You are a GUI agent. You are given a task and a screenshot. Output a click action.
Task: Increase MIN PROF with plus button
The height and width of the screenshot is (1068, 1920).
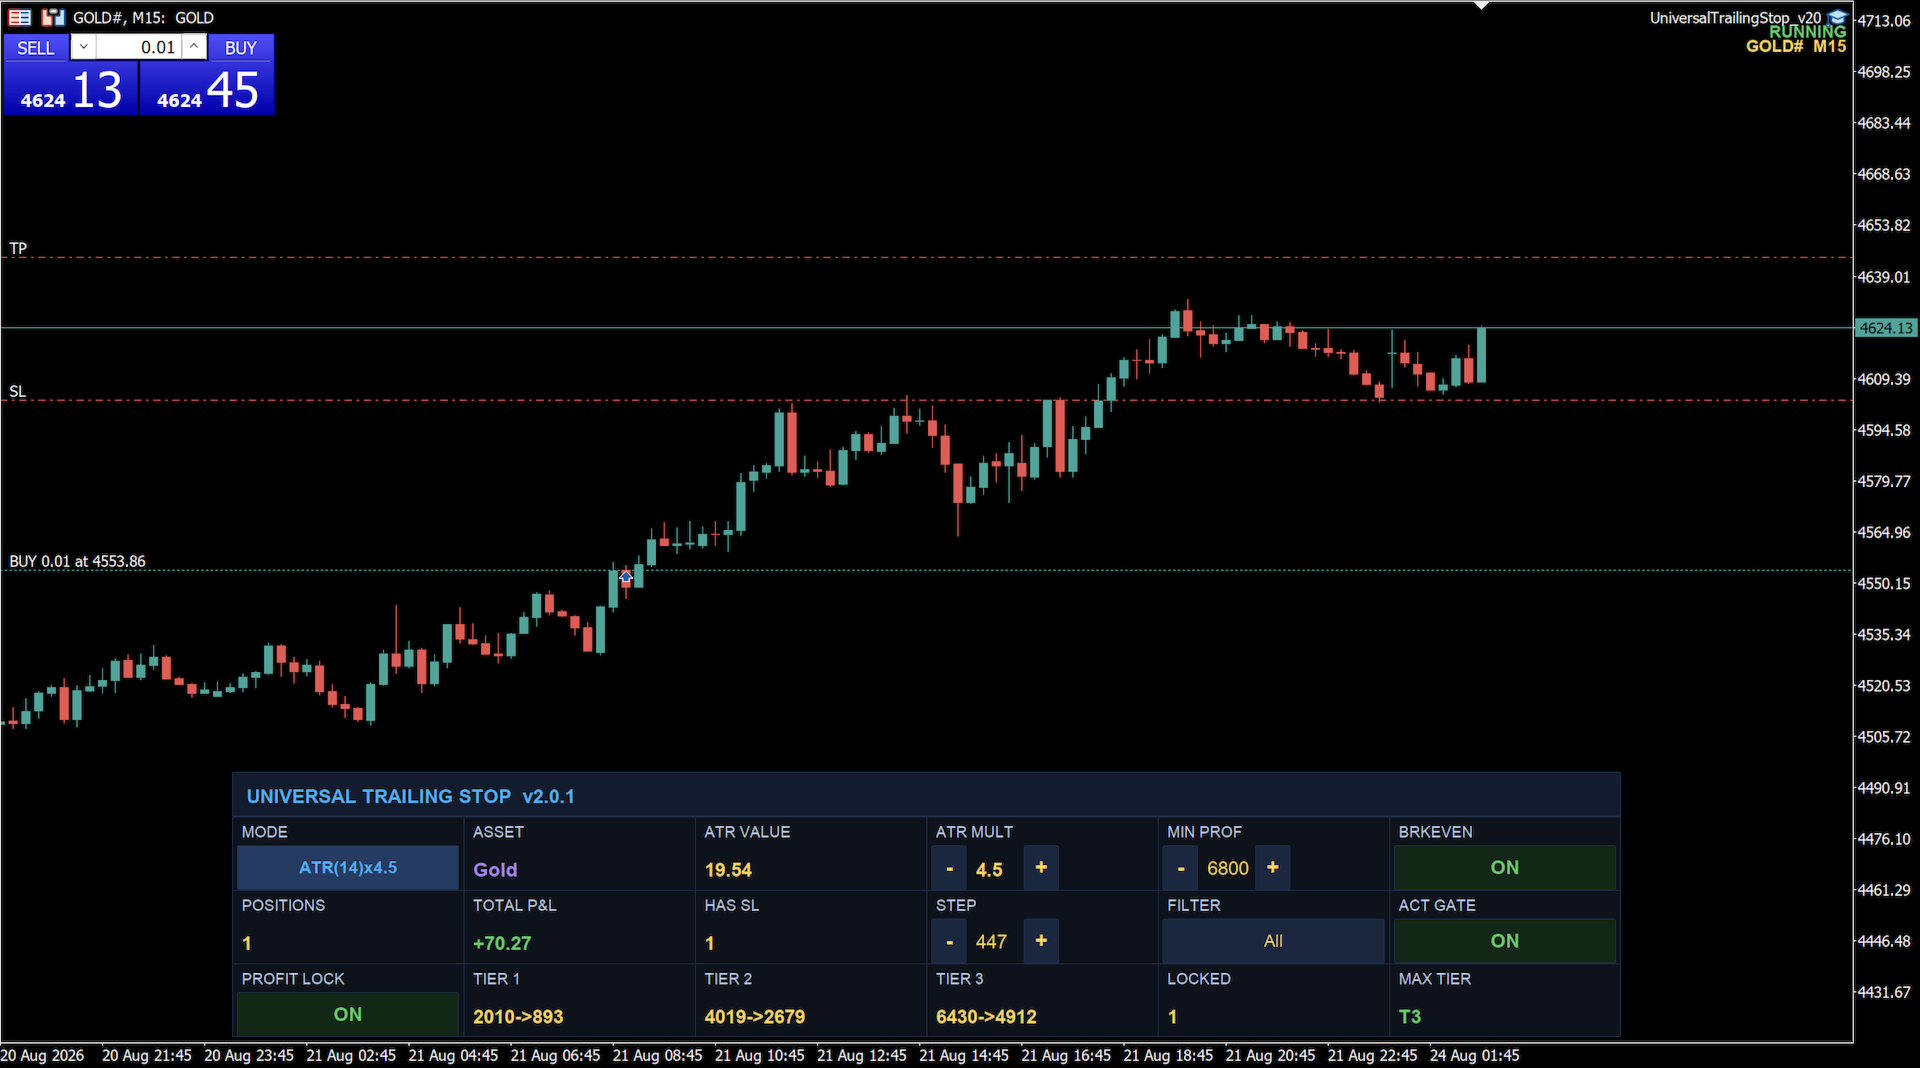point(1273,868)
